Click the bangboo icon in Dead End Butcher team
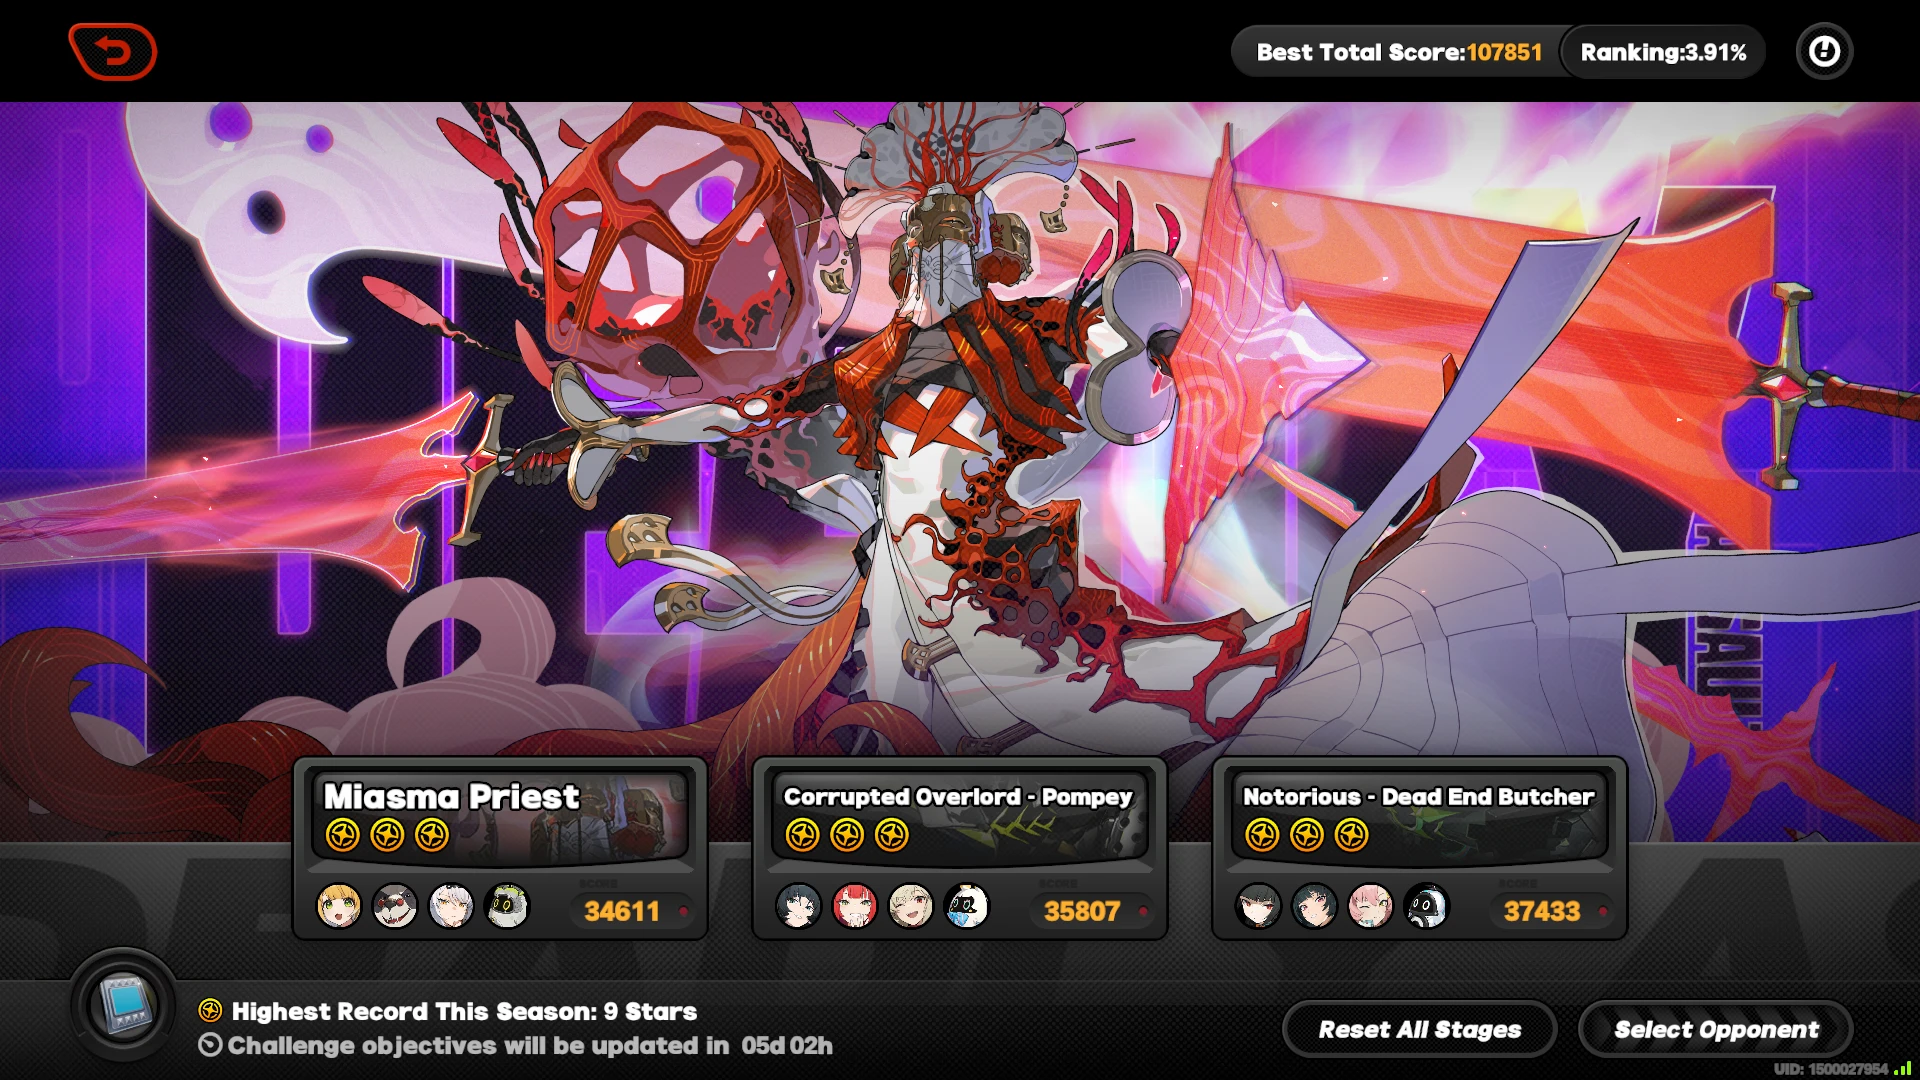Viewport: 1920px width, 1080px height. coord(1427,907)
